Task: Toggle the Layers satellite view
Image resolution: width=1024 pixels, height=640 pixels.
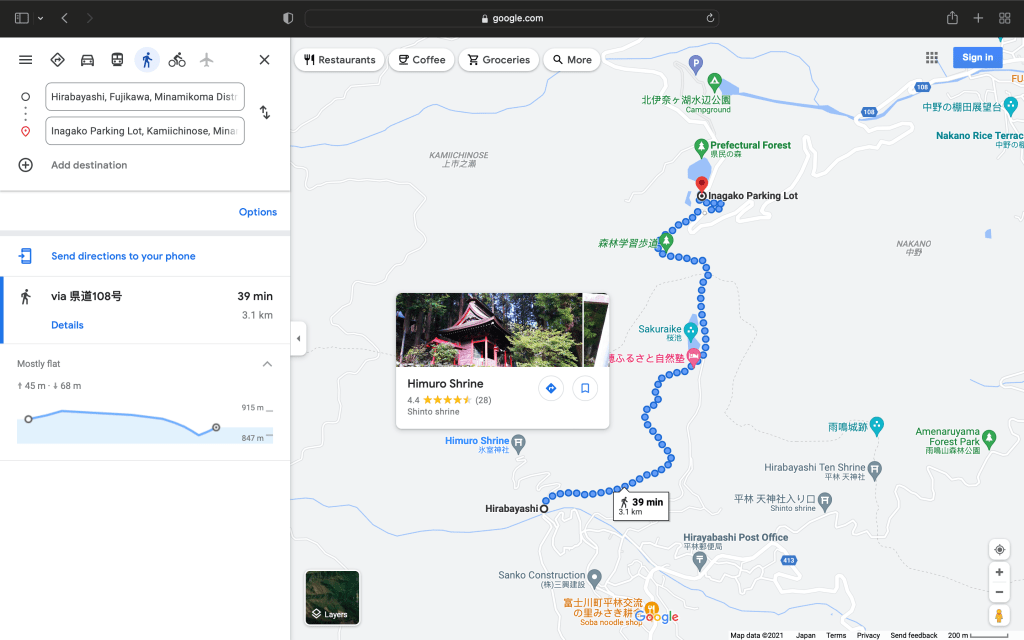Action: point(332,597)
